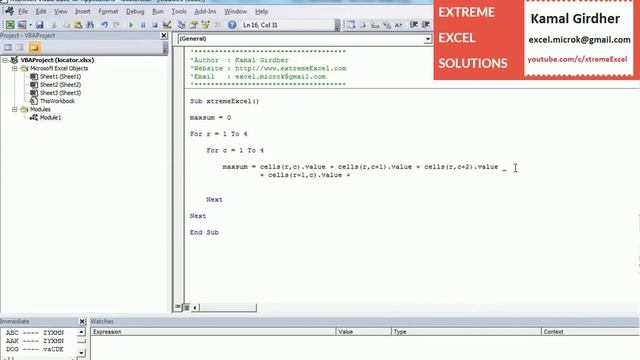Toggle Folders in the Project panel

click(x=34, y=48)
